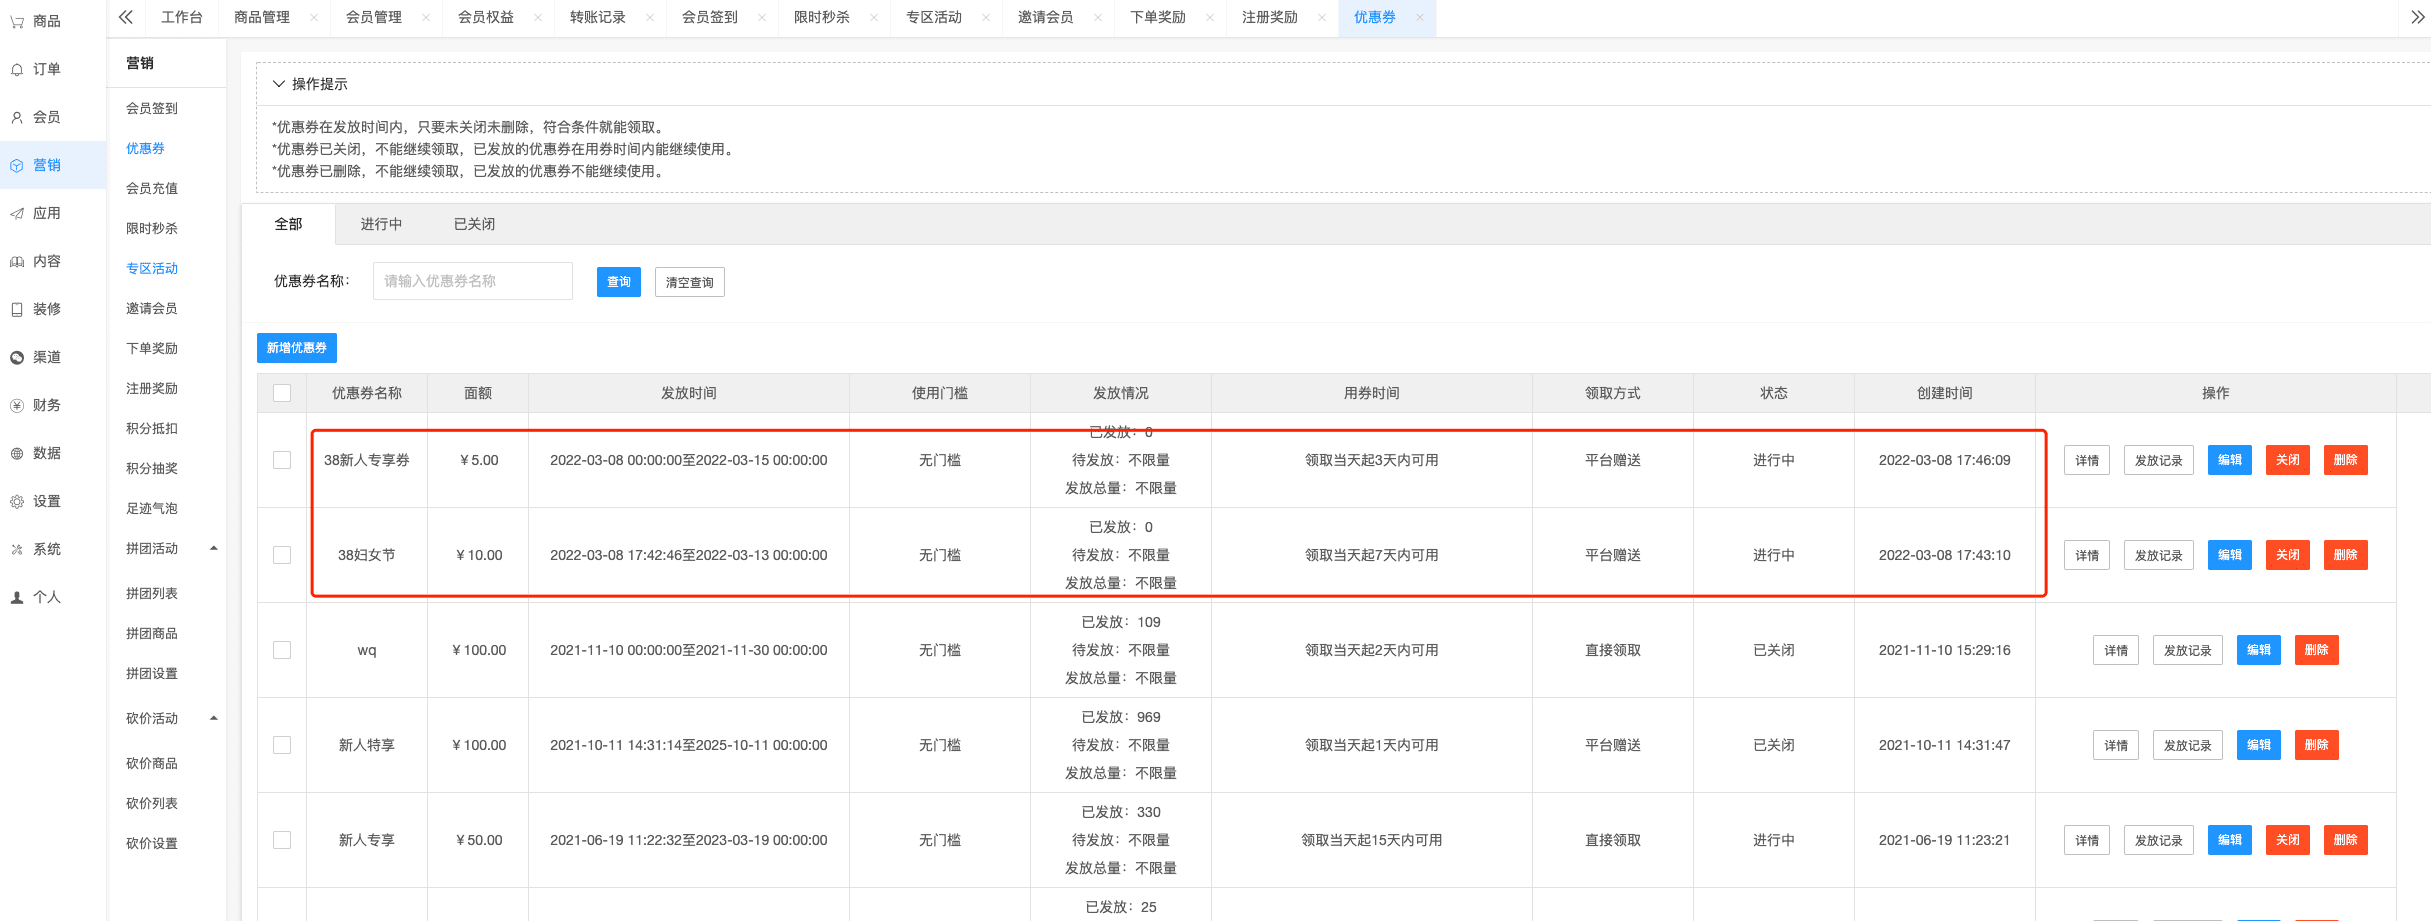Open the 财务 yen icon in sidebar
This screenshot has height=921, width=2431.
coord(17,405)
